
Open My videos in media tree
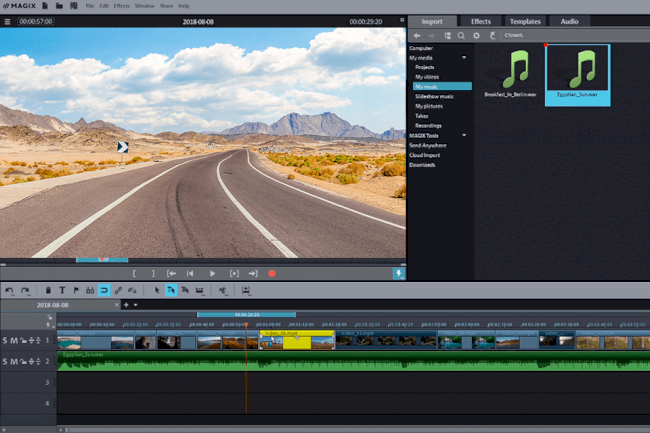point(427,77)
